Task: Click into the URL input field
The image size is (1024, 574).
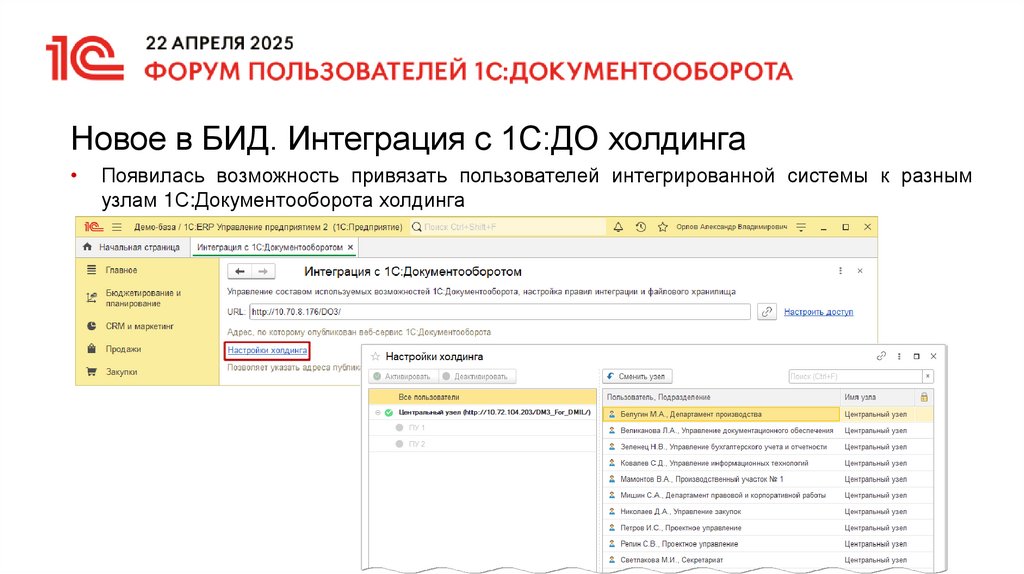Action: (x=500, y=312)
